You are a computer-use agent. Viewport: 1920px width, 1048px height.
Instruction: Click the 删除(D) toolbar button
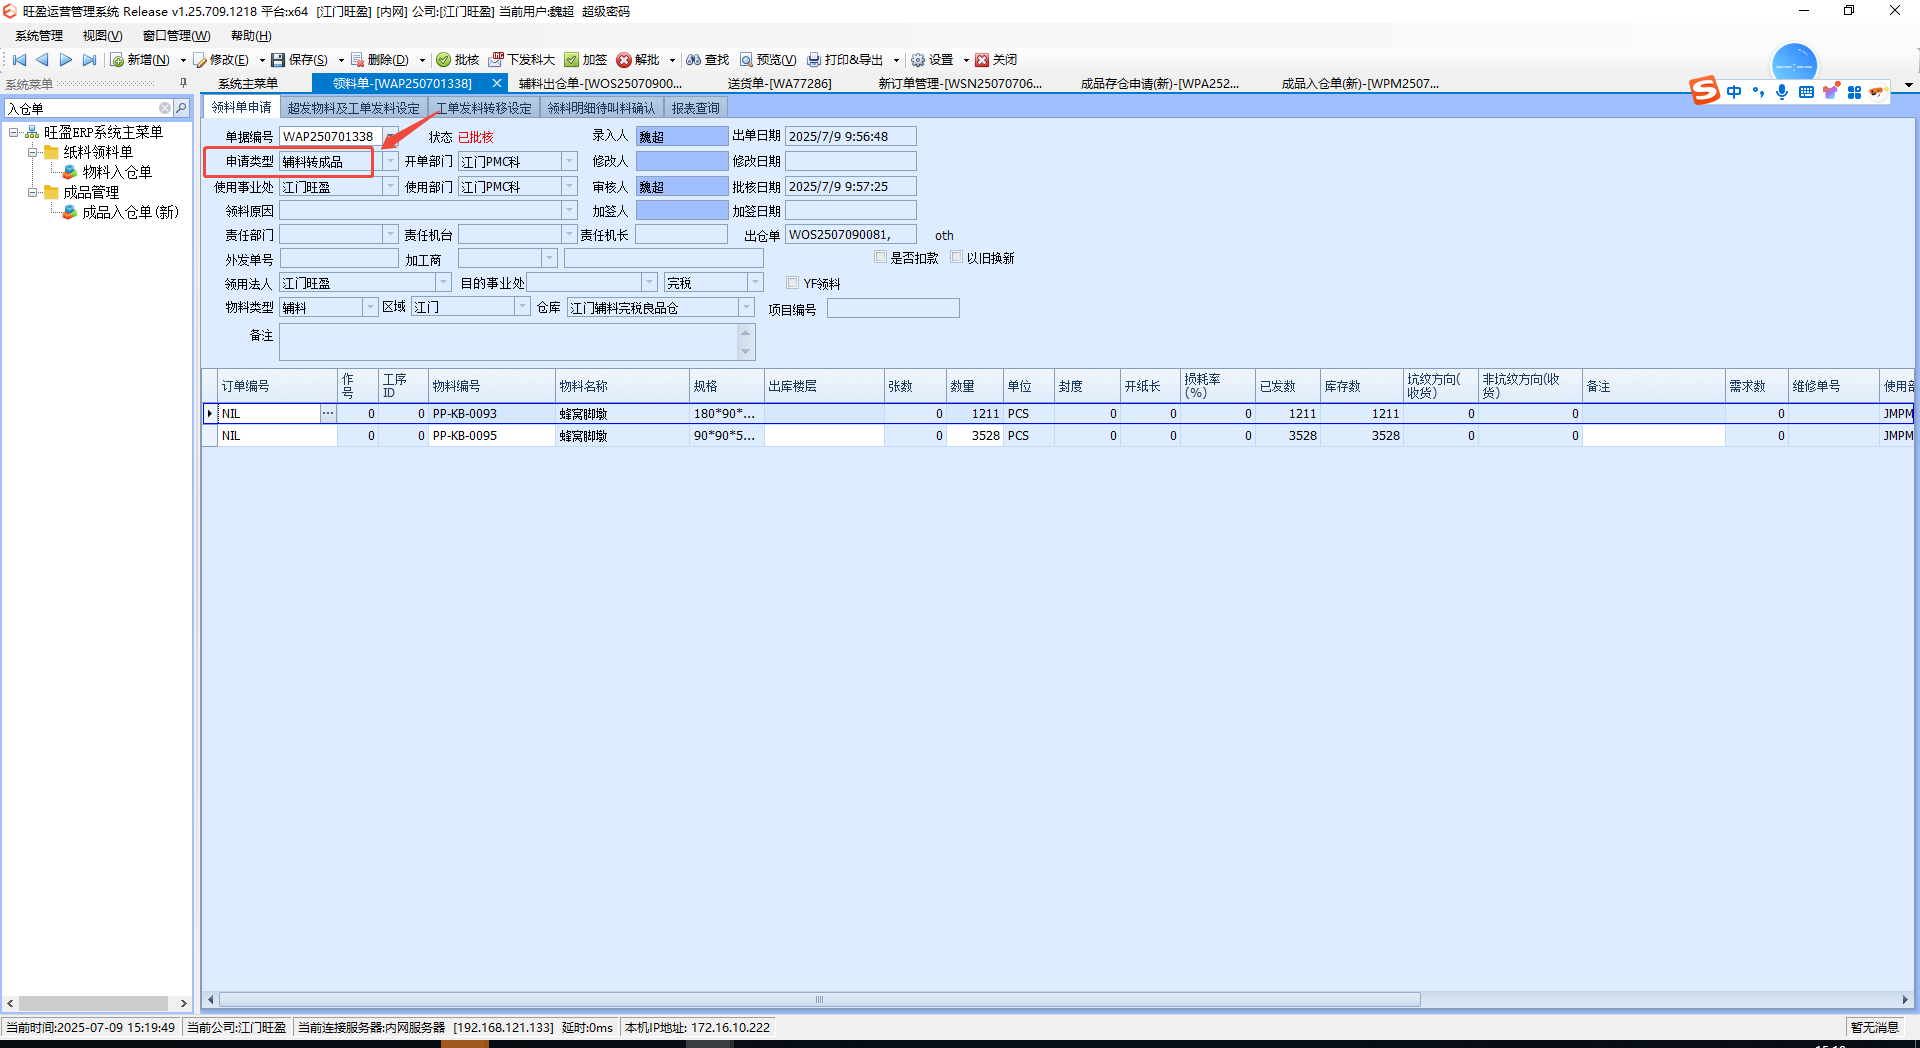pos(380,60)
